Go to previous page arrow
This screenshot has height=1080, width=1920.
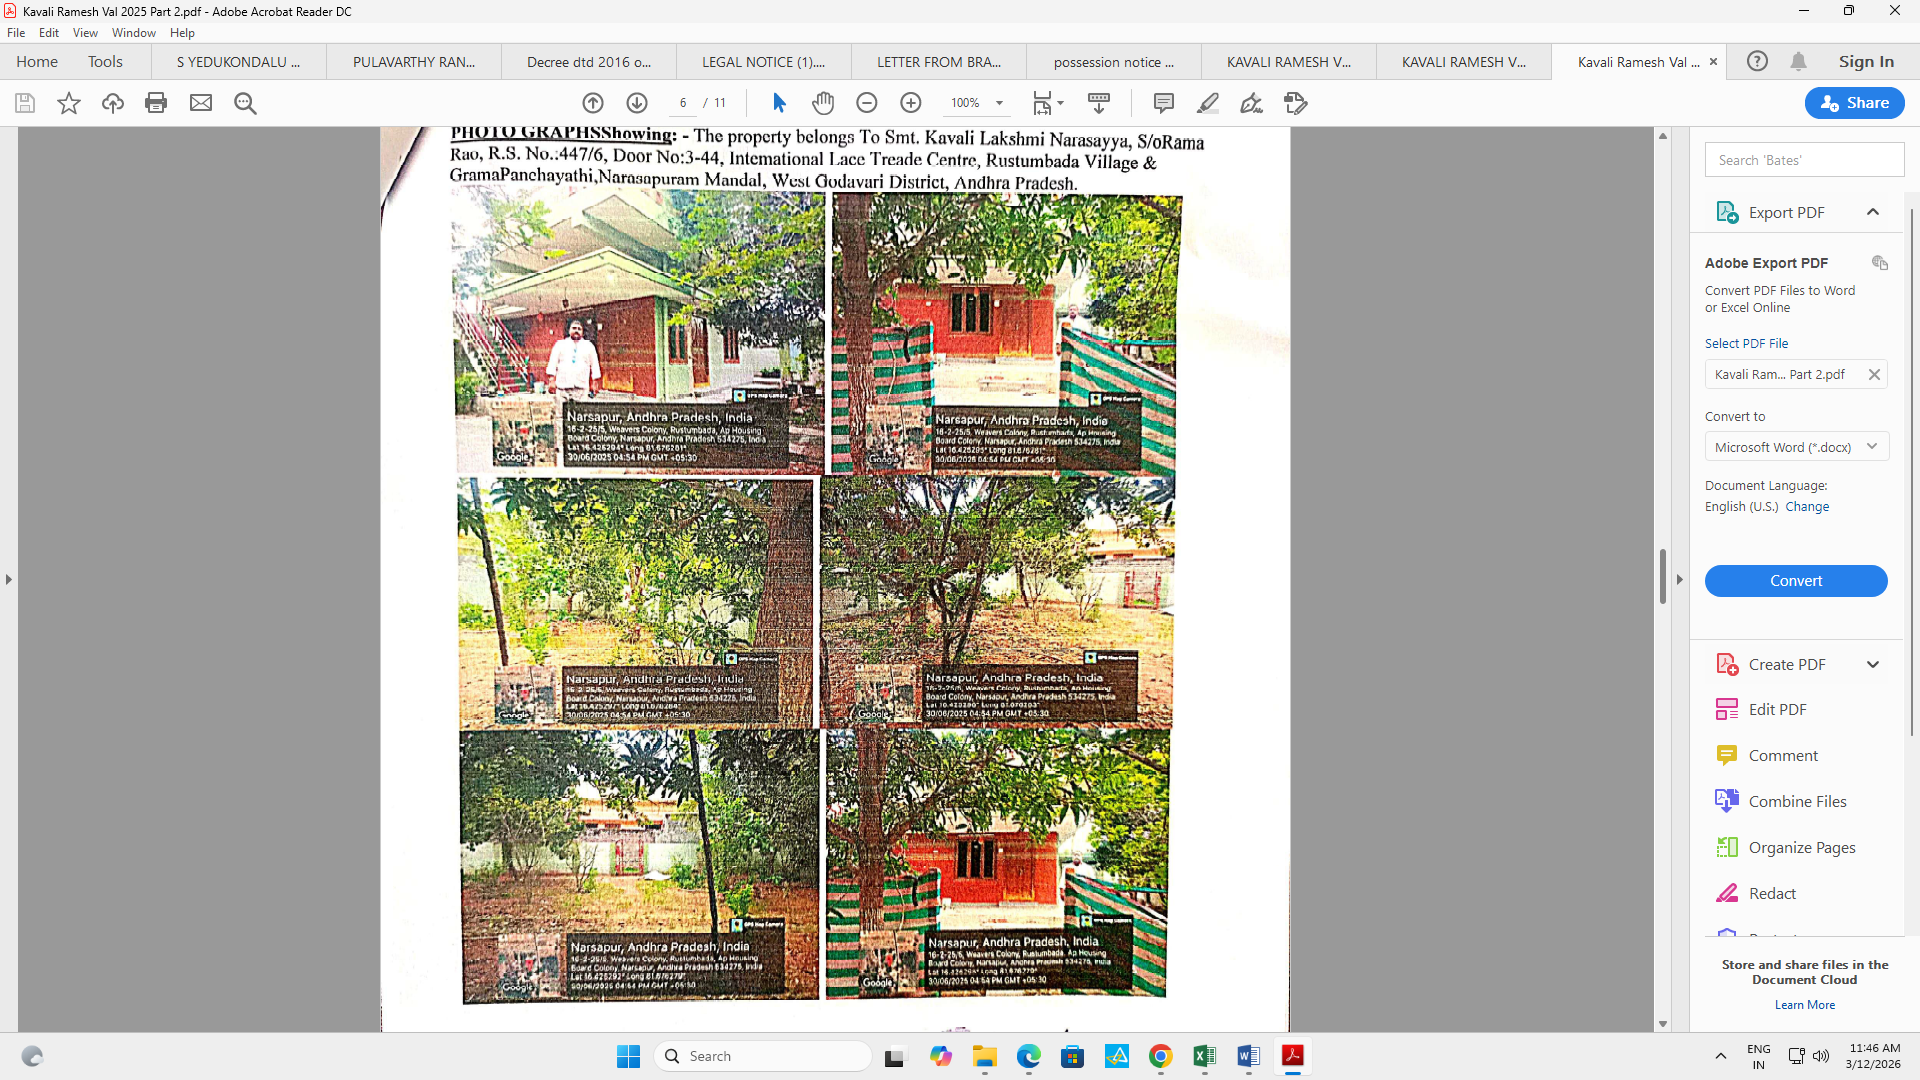click(x=593, y=103)
